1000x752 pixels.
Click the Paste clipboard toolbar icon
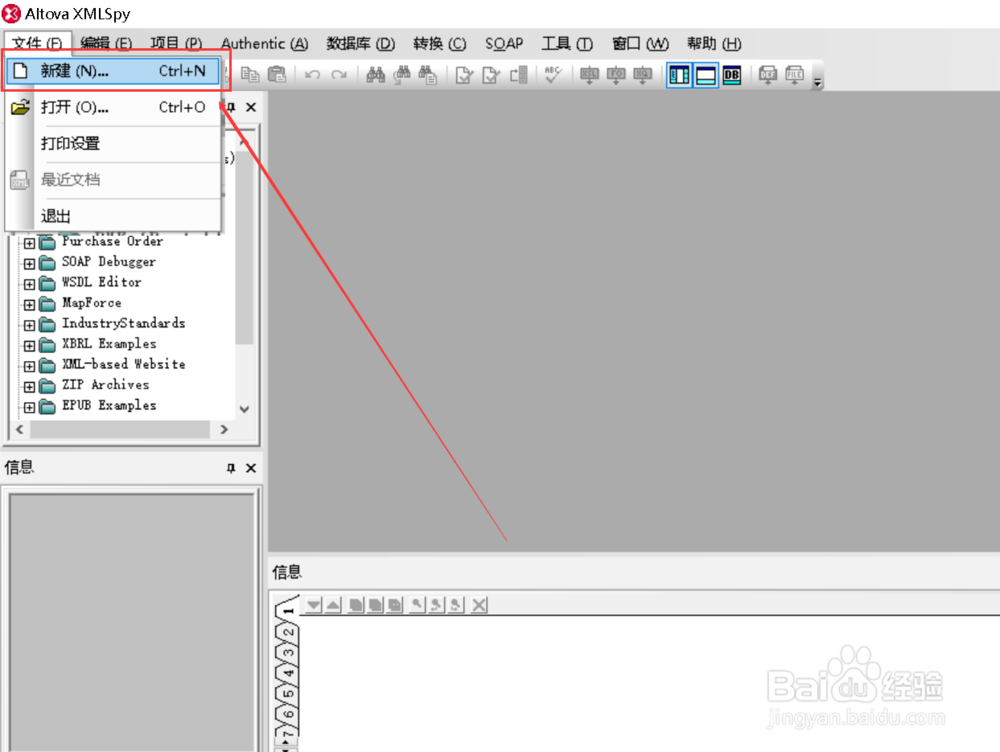pos(276,75)
